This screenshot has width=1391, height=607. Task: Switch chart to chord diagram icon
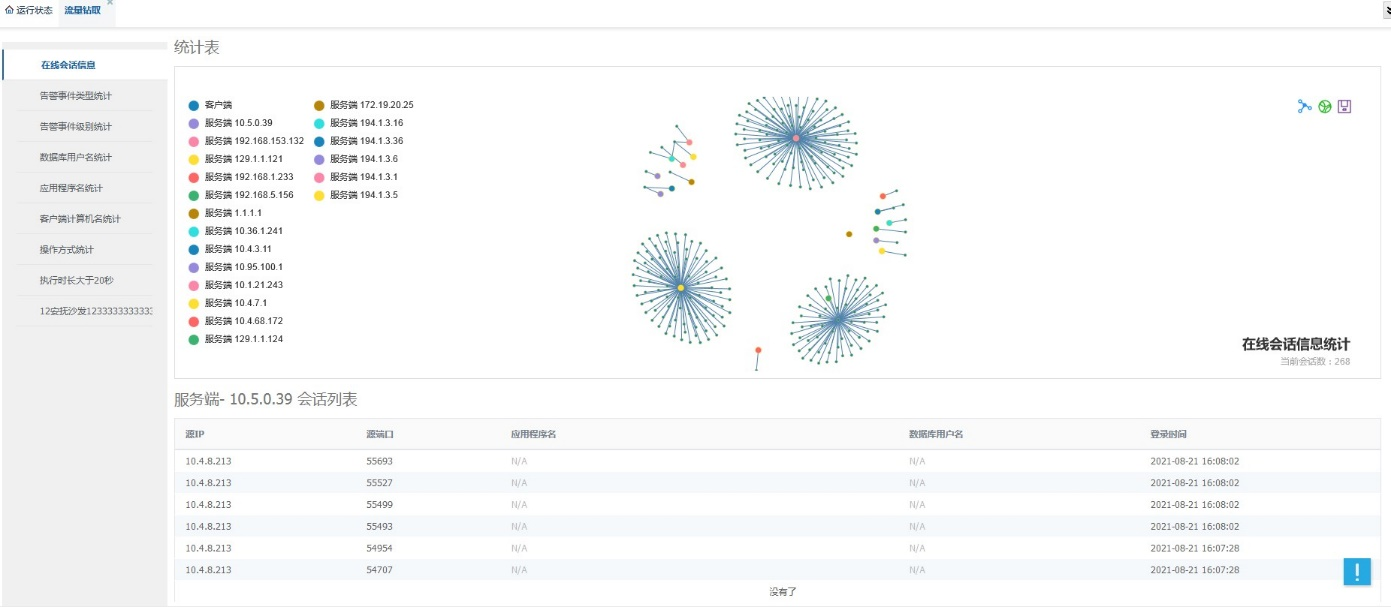pos(1324,106)
